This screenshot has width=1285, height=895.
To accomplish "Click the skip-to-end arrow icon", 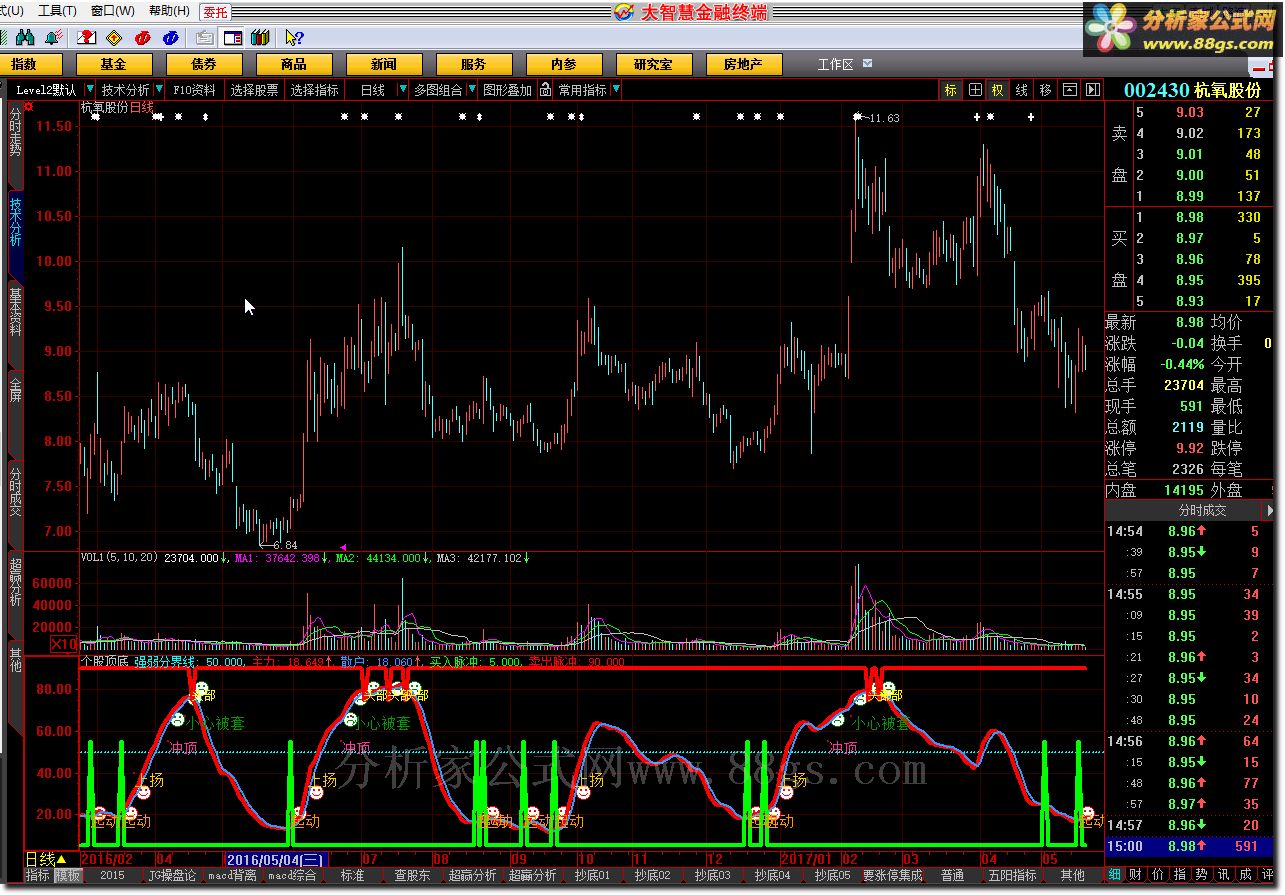I will tap(1092, 90).
